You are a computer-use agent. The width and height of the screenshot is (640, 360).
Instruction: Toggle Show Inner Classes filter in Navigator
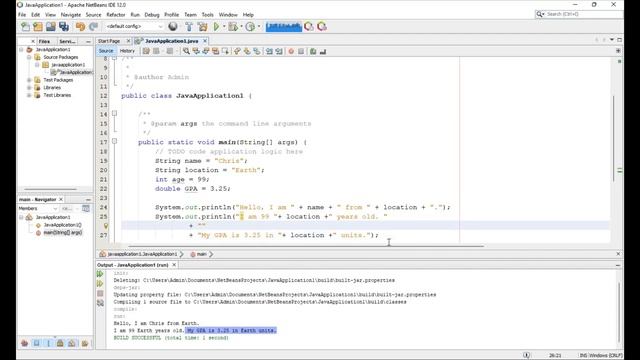(72, 343)
